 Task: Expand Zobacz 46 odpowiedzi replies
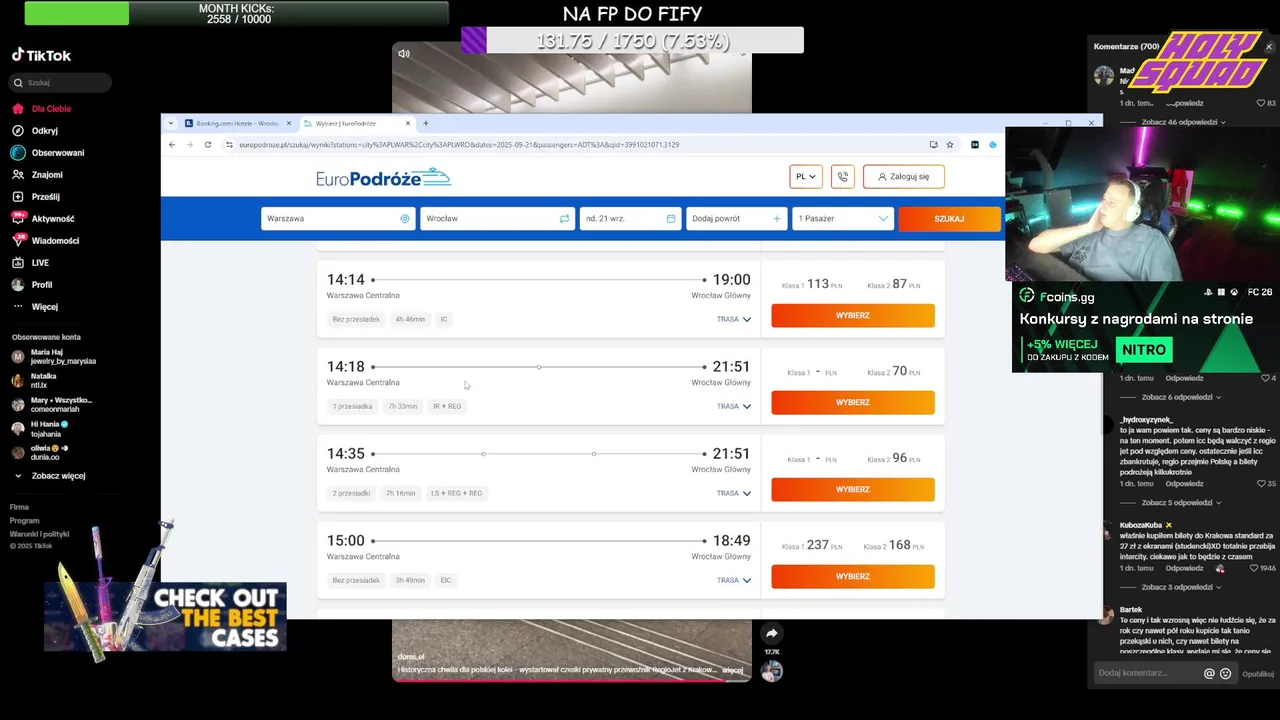(1184, 122)
